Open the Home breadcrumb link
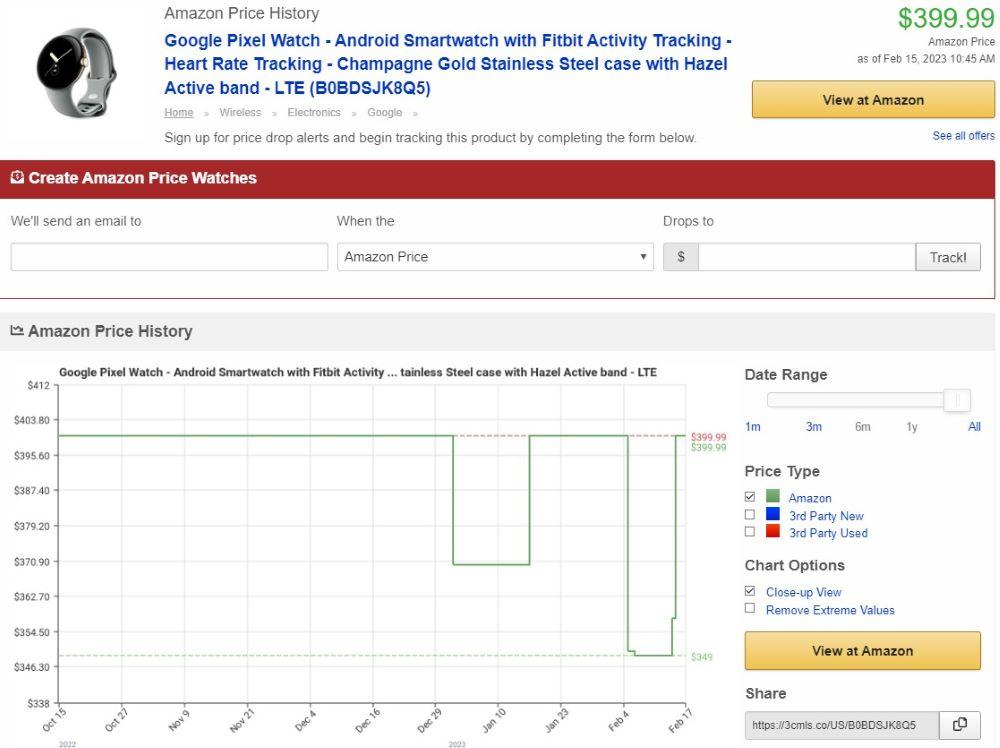The width and height of the screenshot is (1000, 748). [x=178, y=112]
